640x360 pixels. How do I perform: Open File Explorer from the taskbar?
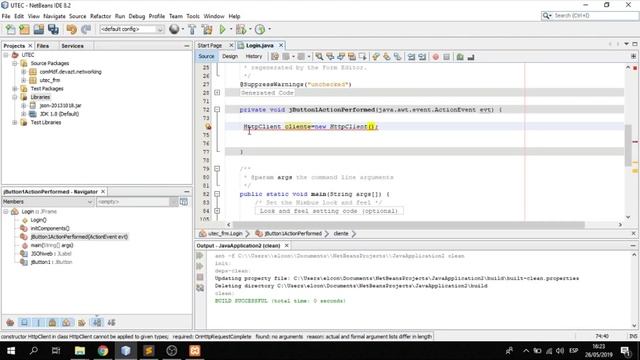(80, 351)
